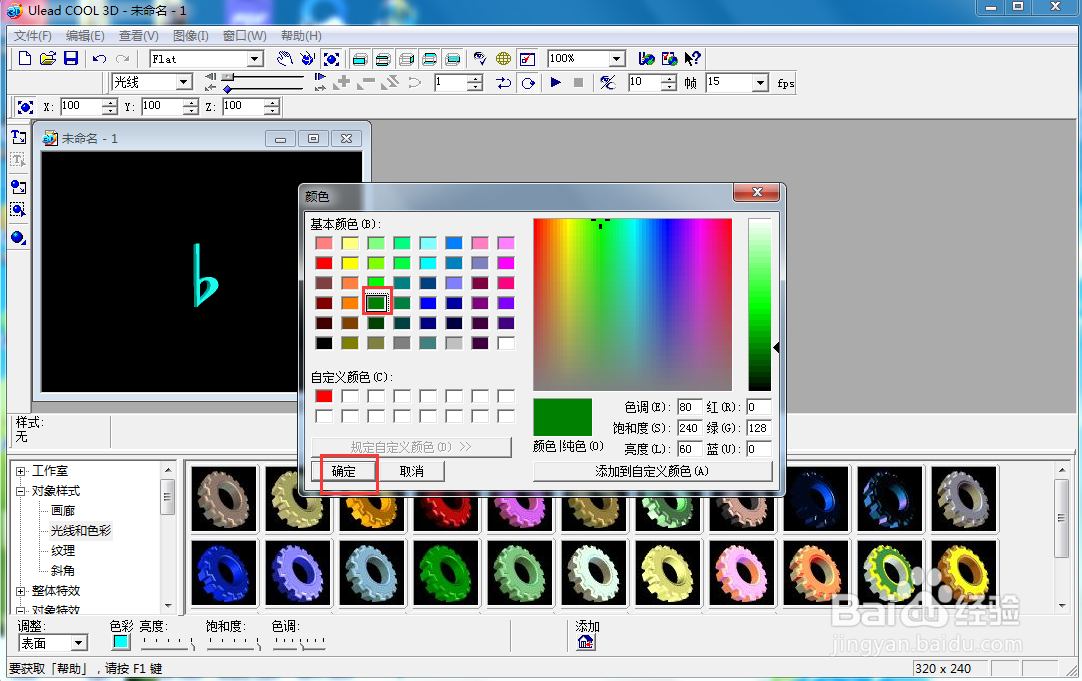Click the Open file folder icon

(48, 59)
